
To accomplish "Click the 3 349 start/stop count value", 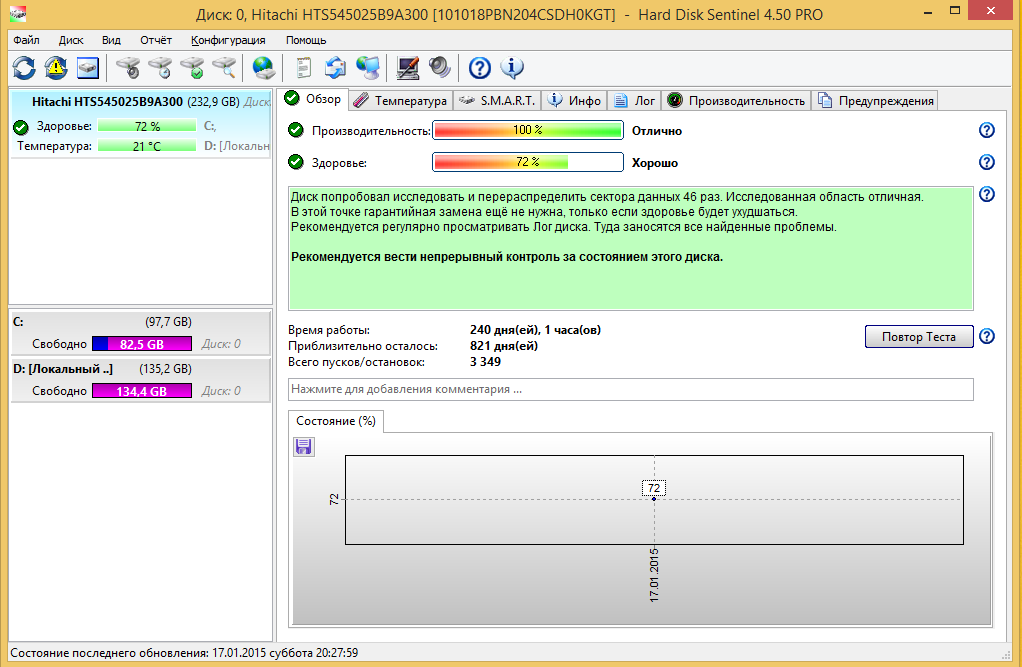I will pos(486,362).
